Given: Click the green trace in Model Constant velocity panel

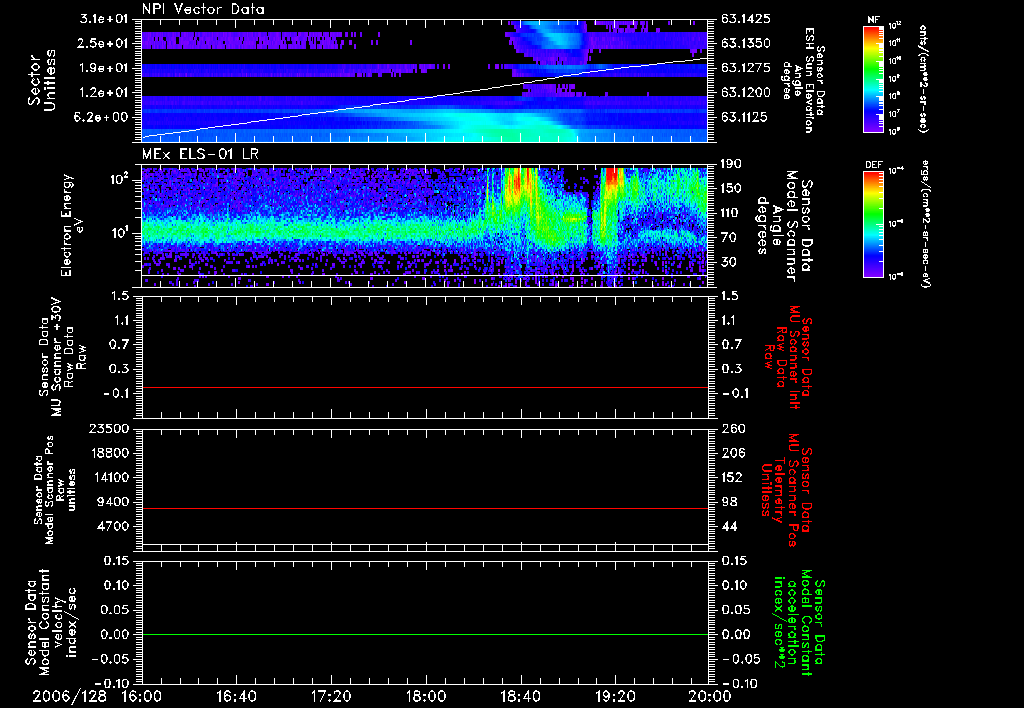Looking at the screenshot, I should (425, 634).
